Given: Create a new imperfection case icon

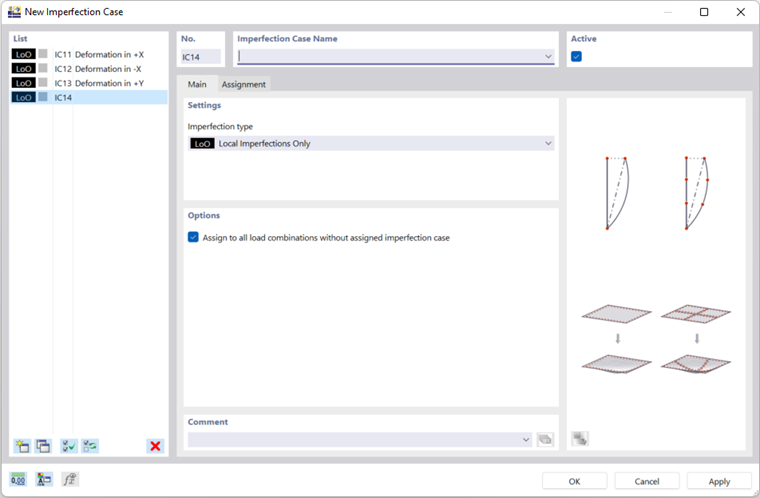Looking at the screenshot, I should 22,446.
